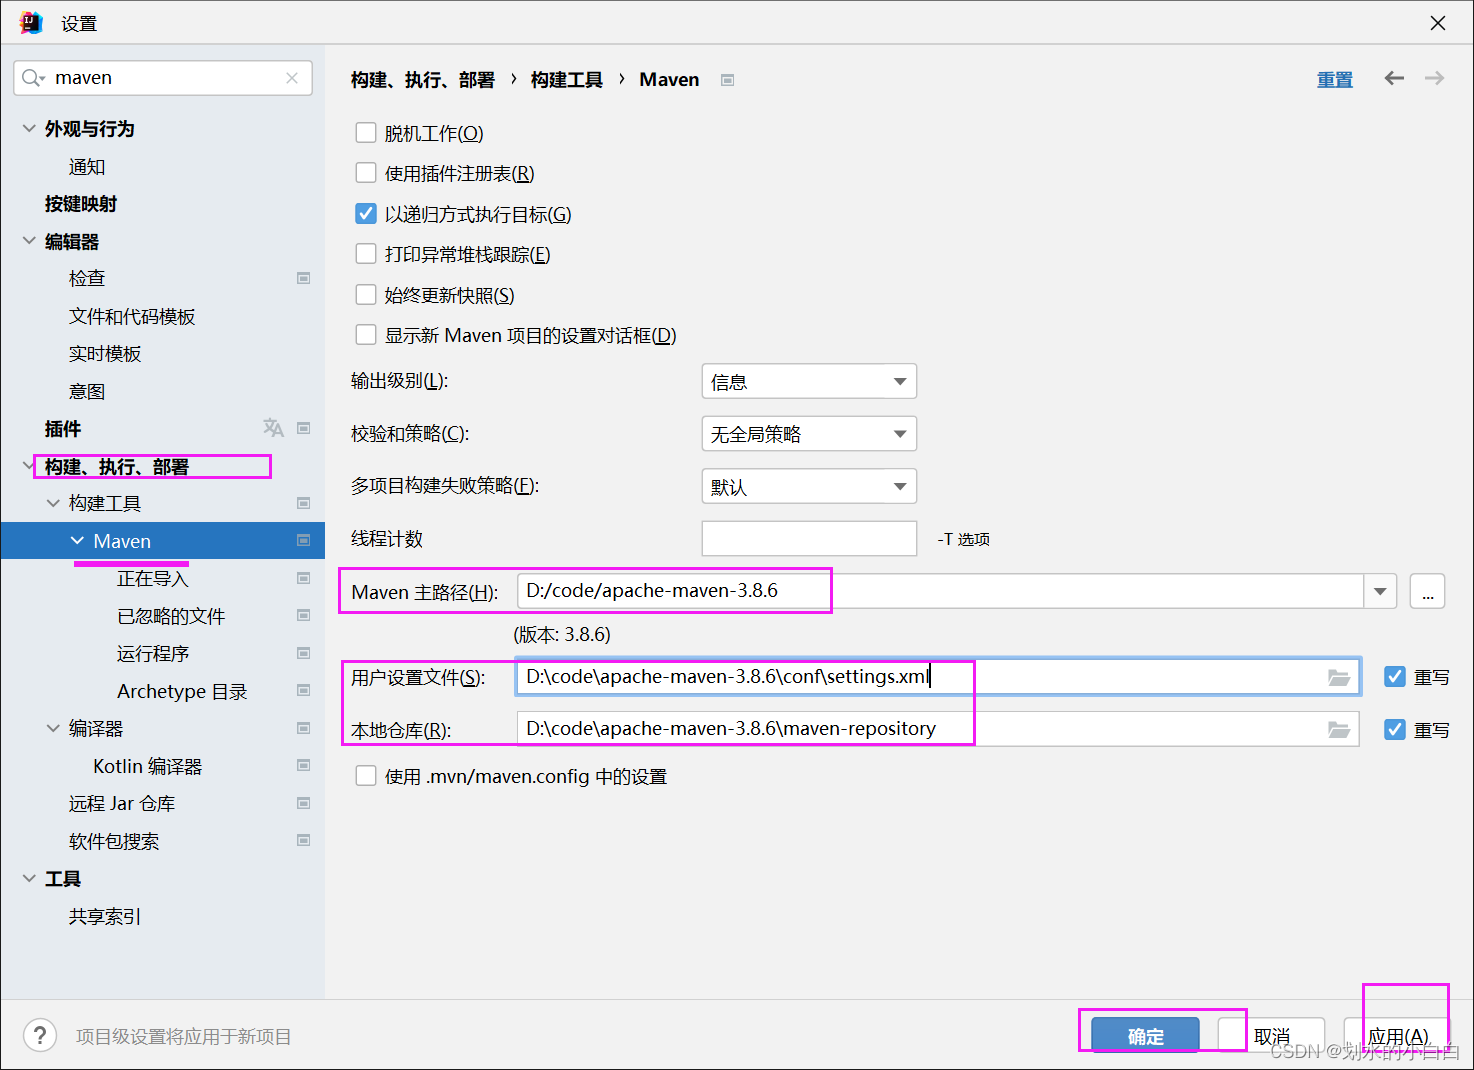Select 实时模板 in settings tree
This screenshot has width=1474, height=1070.
pyautogui.click(x=105, y=354)
